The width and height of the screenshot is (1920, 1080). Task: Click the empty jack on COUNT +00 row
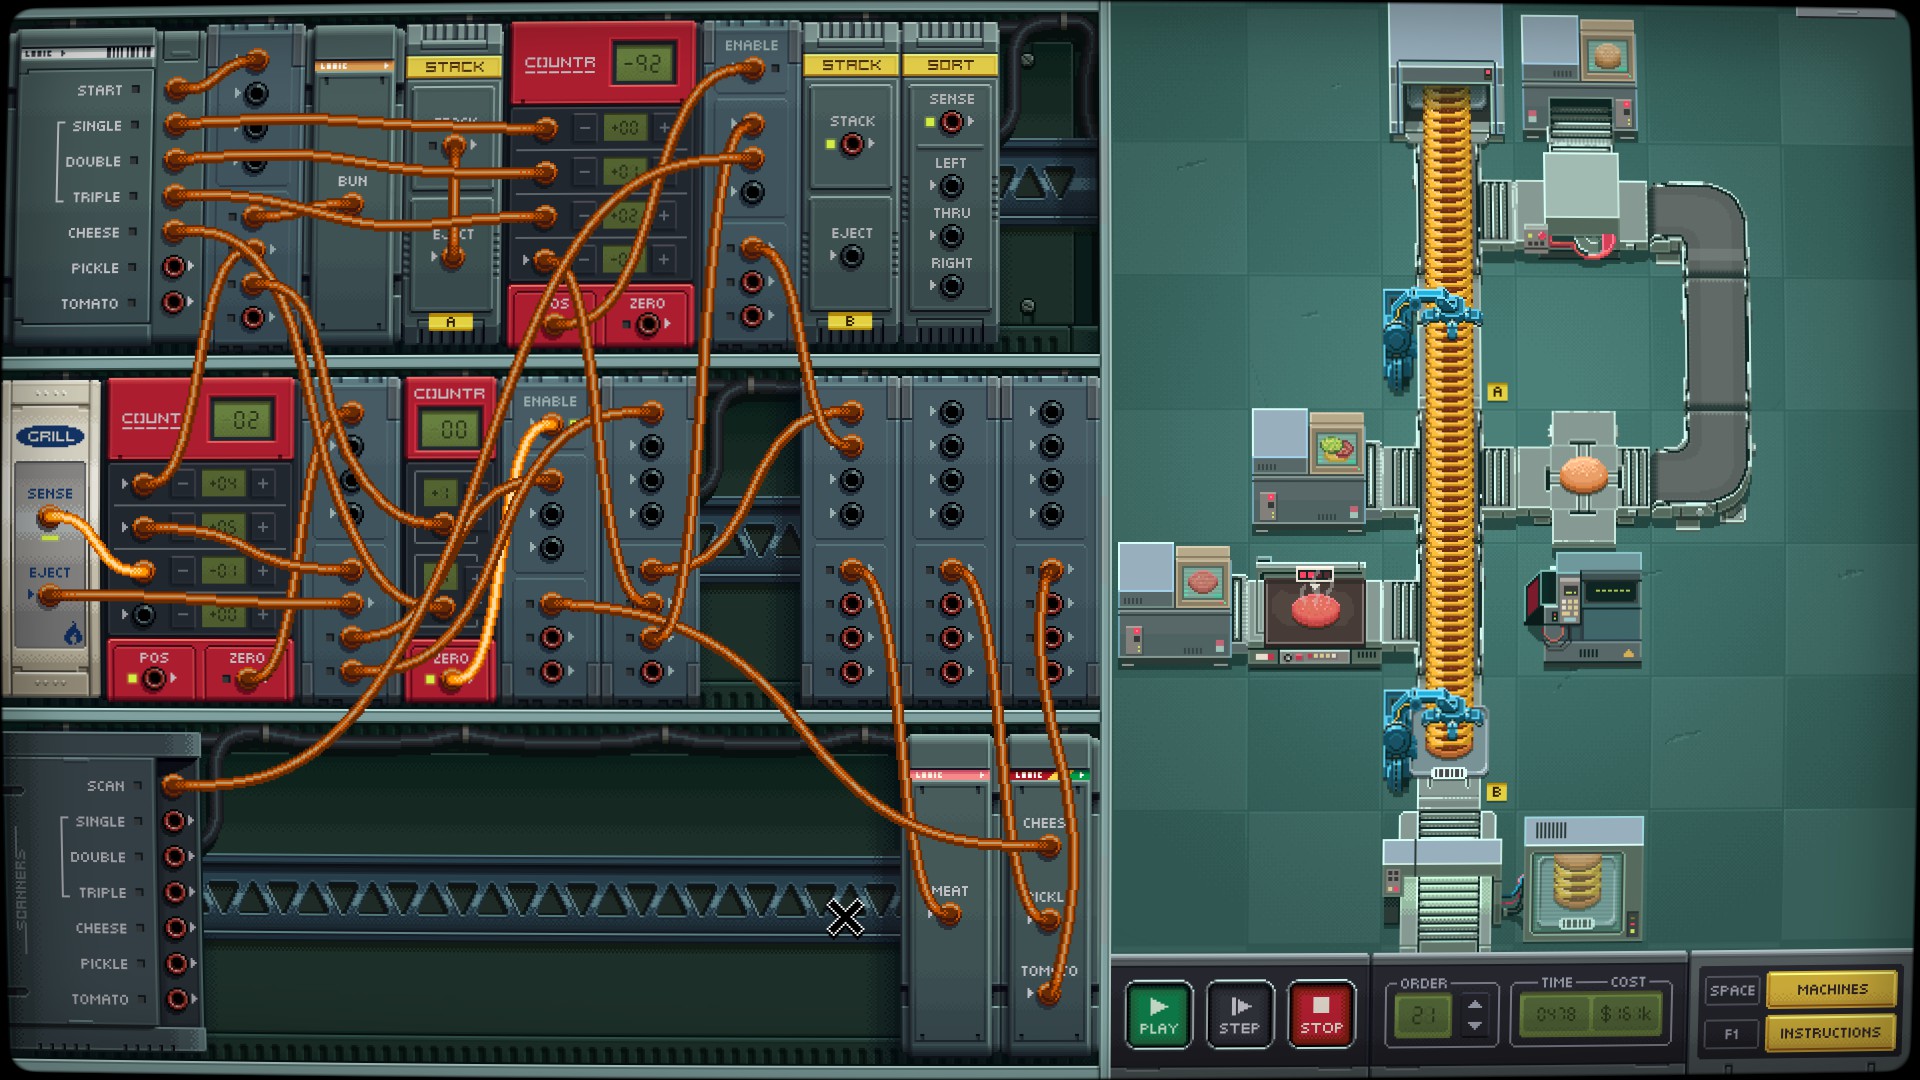[144, 614]
